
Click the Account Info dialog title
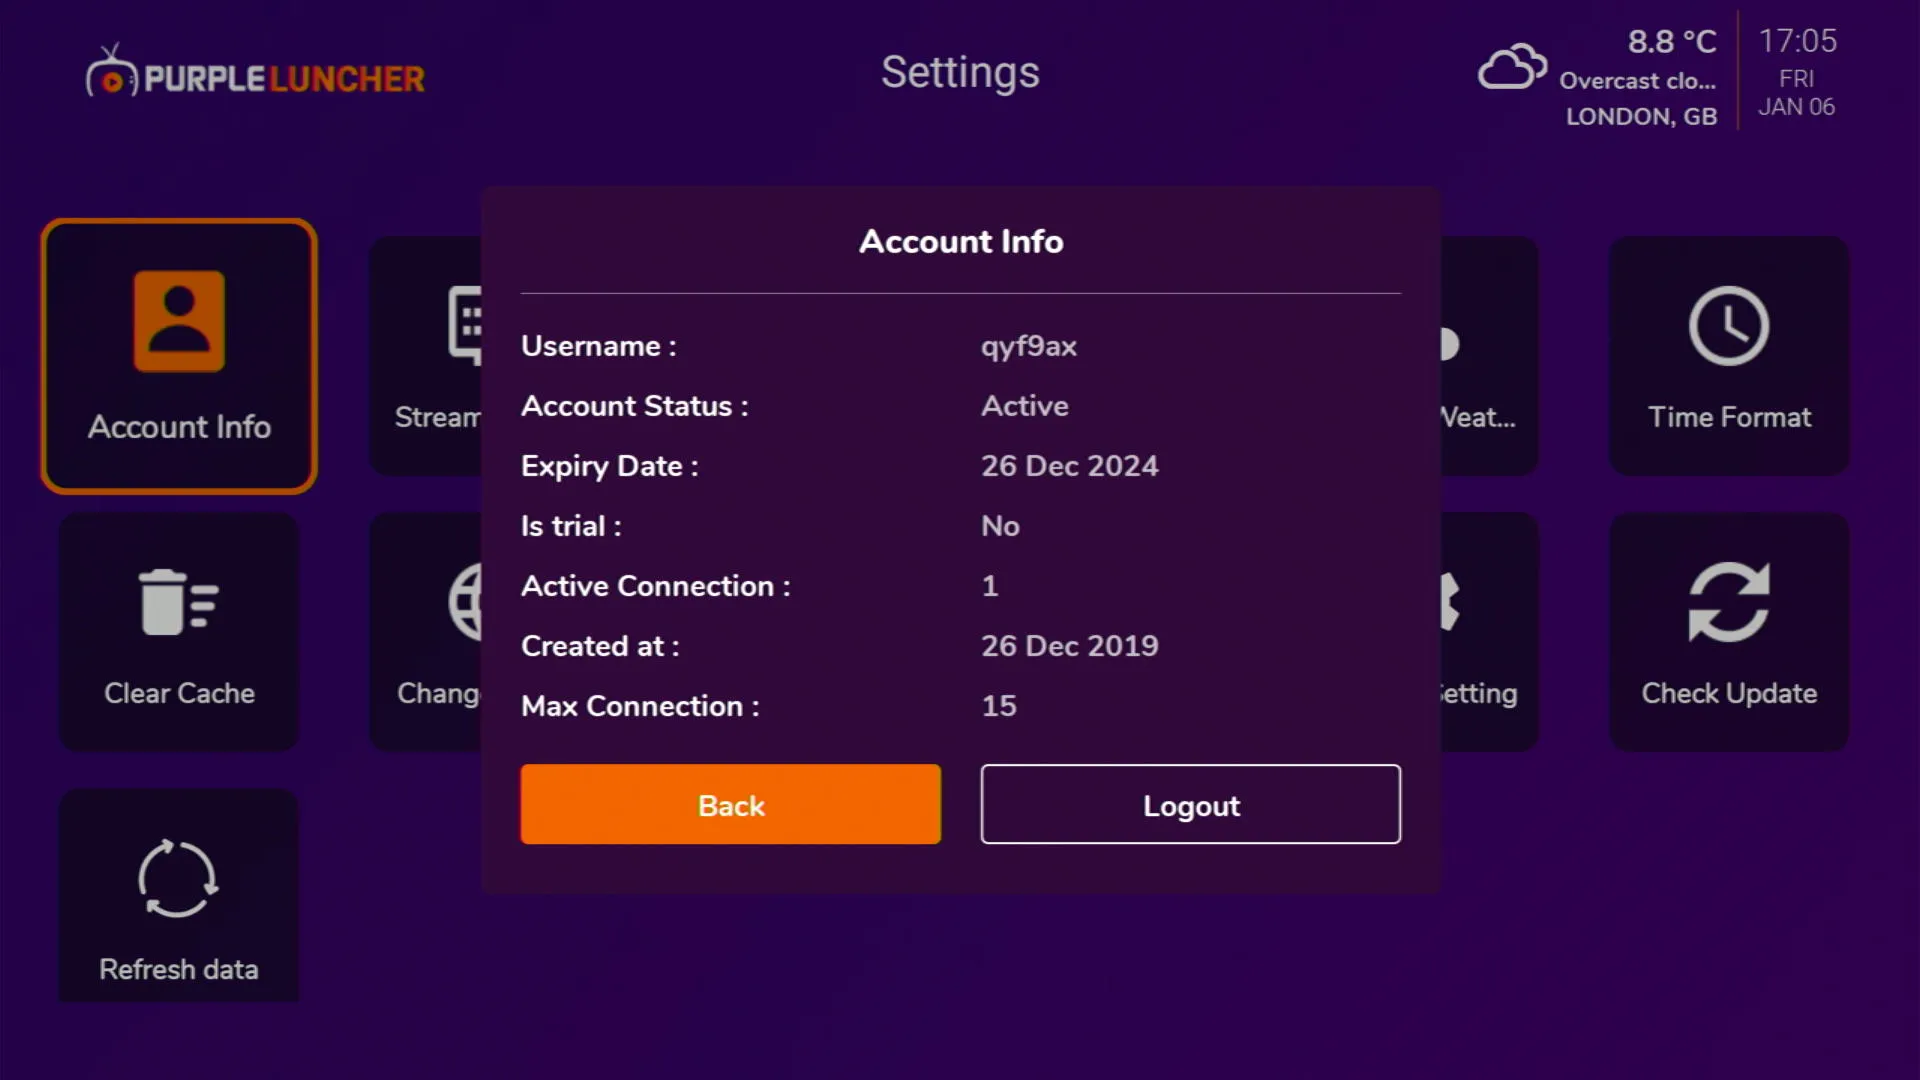[x=961, y=241]
